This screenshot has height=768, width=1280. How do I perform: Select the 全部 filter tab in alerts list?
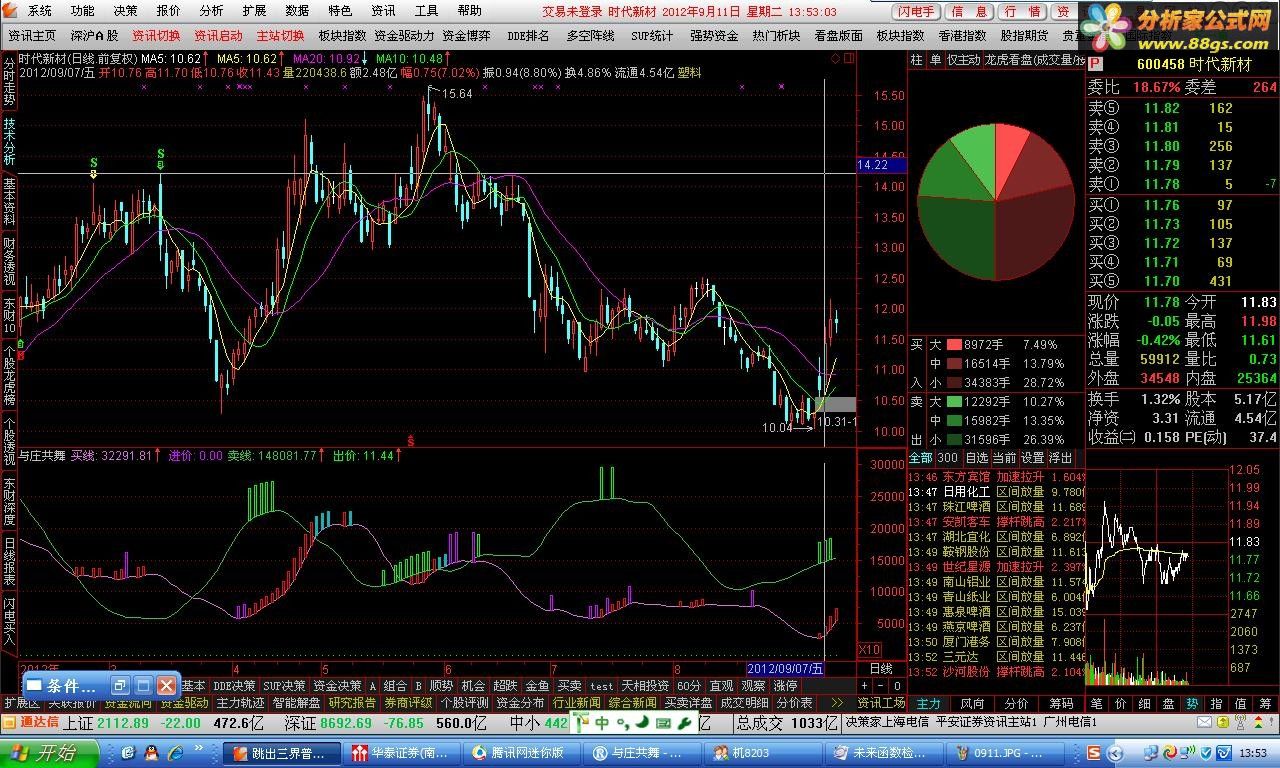coord(920,457)
